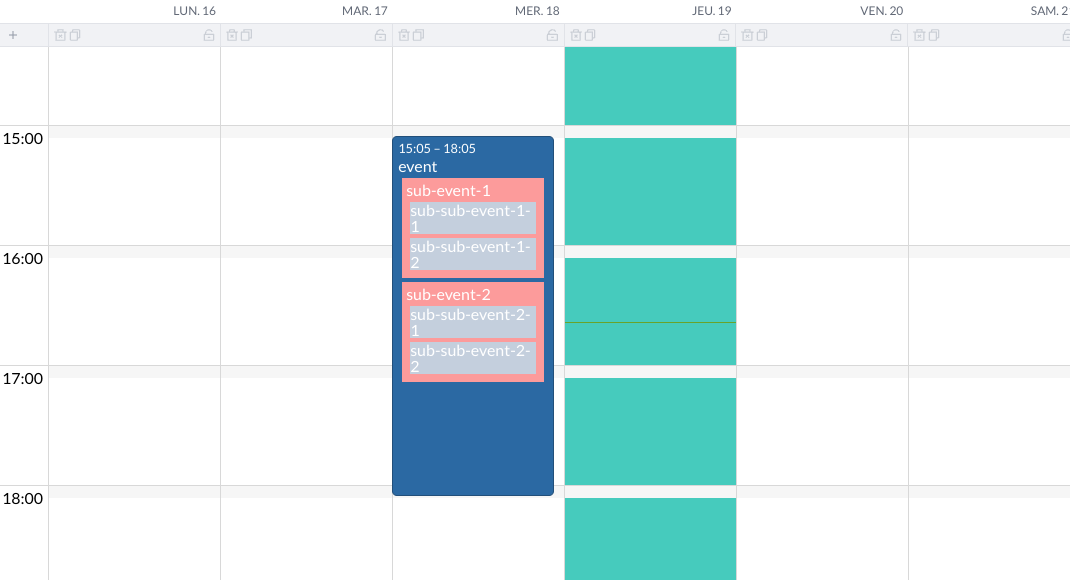Select the JEU. 19 day header
Image resolution: width=1070 pixels, height=580 pixels.
(x=713, y=11)
